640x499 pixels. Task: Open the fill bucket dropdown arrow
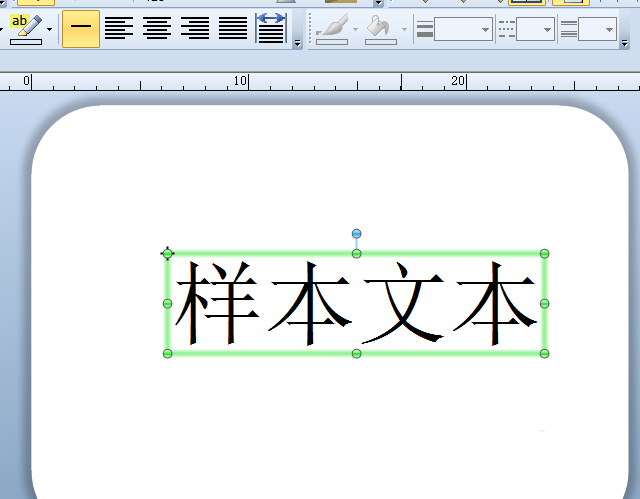[x=404, y=29]
